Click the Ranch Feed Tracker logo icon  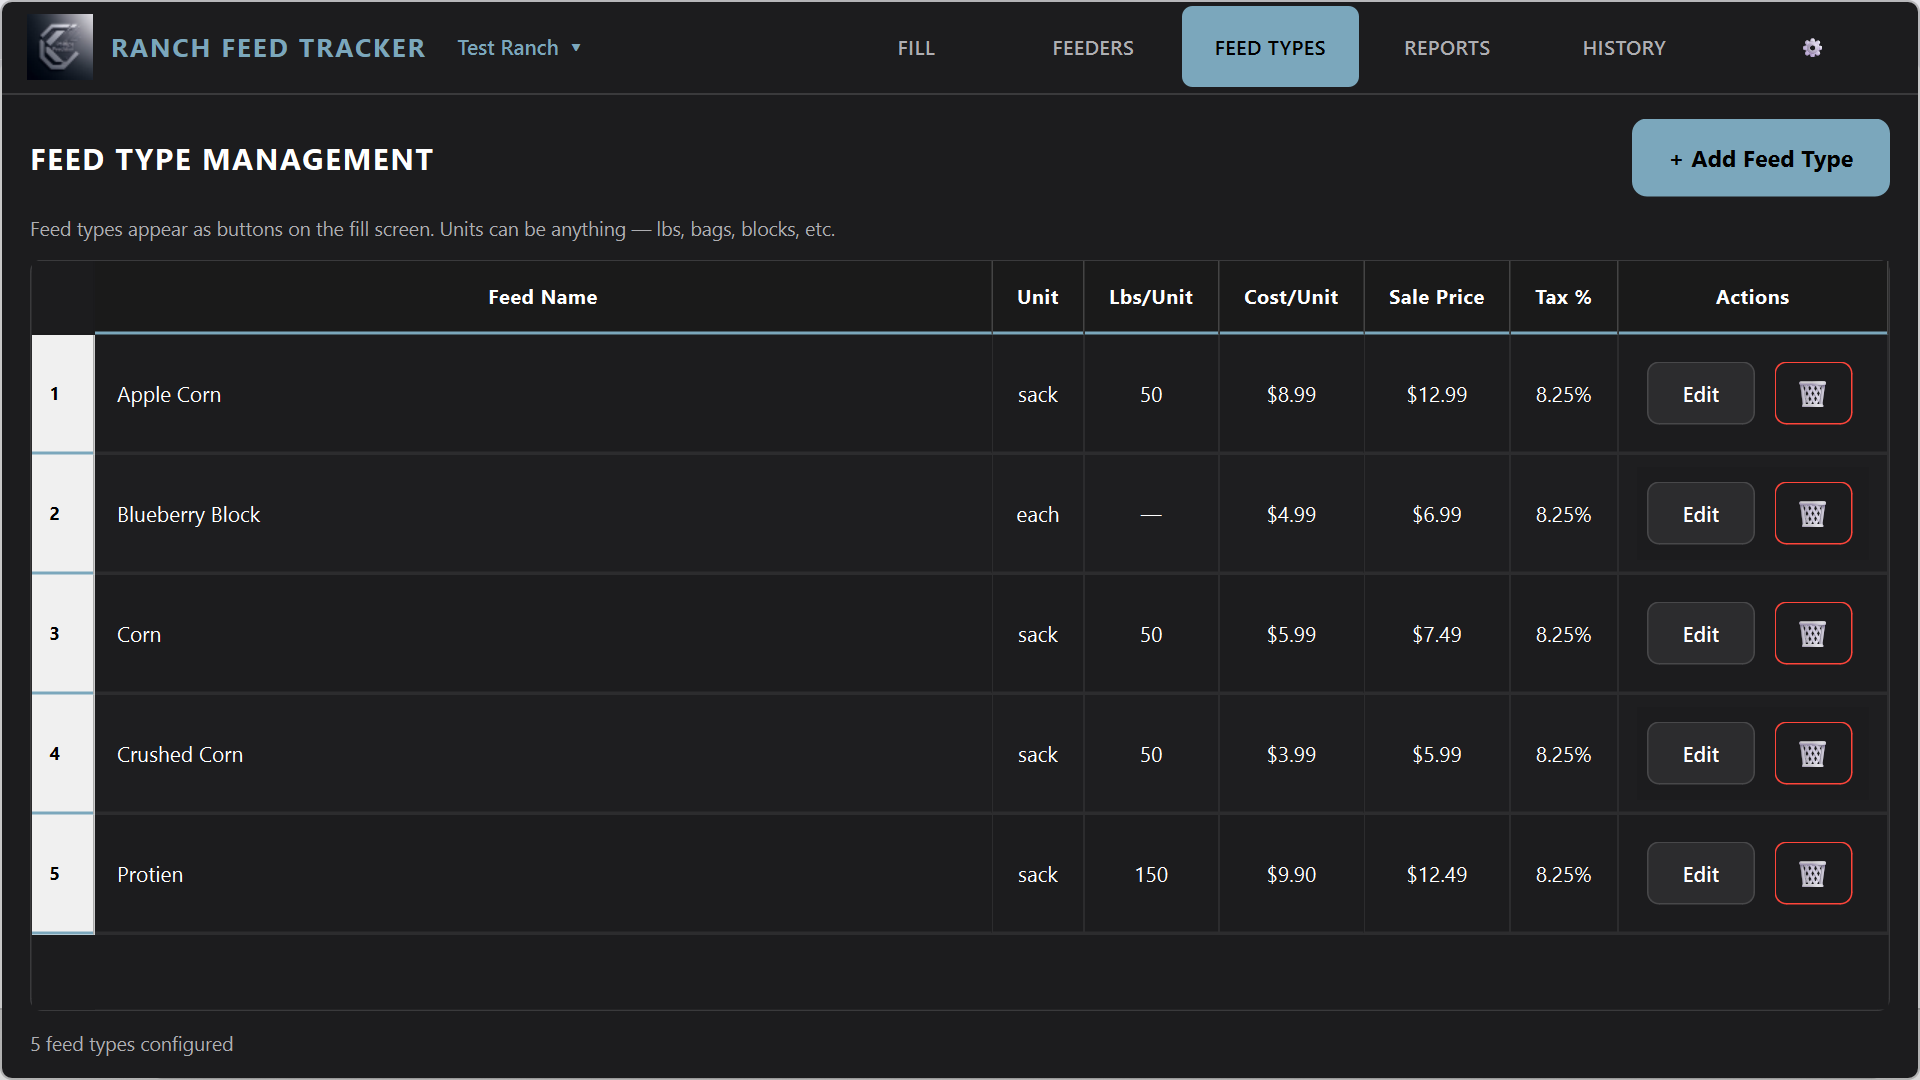coord(60,47)
